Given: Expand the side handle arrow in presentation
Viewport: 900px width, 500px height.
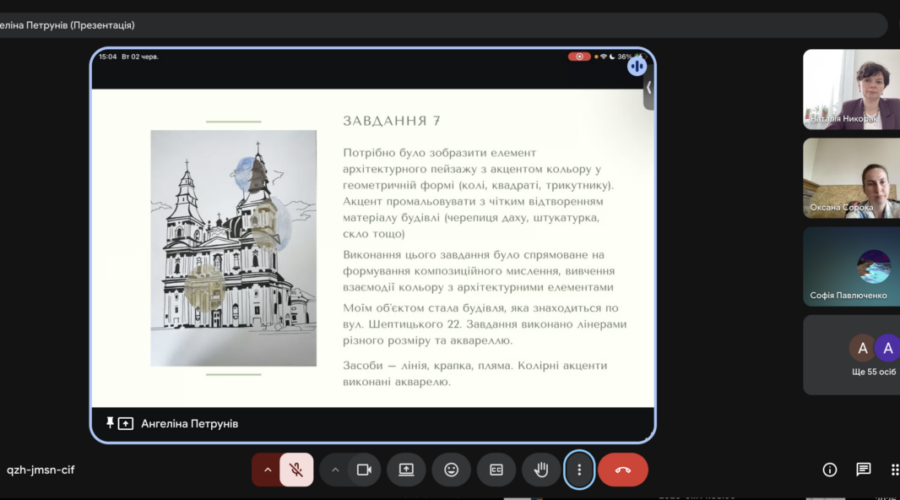Looking at the screenshot, I should tap(649, 87).
